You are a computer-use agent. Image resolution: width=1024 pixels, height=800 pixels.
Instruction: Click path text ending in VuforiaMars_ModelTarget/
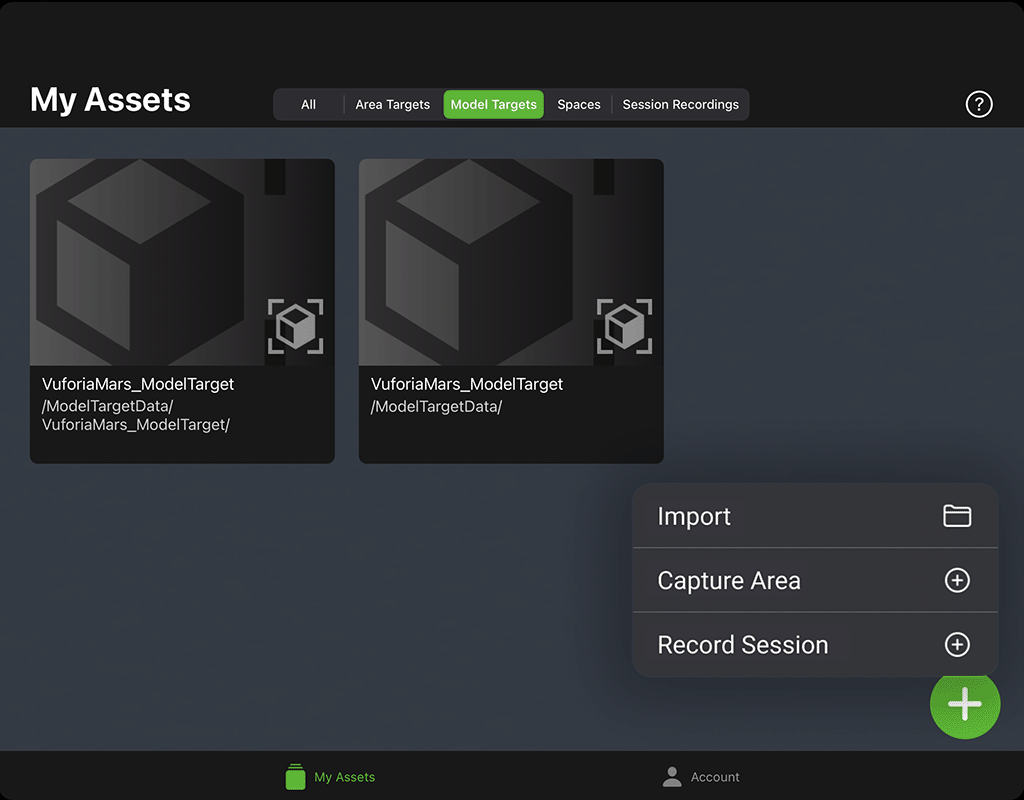(x=136, y=415)
